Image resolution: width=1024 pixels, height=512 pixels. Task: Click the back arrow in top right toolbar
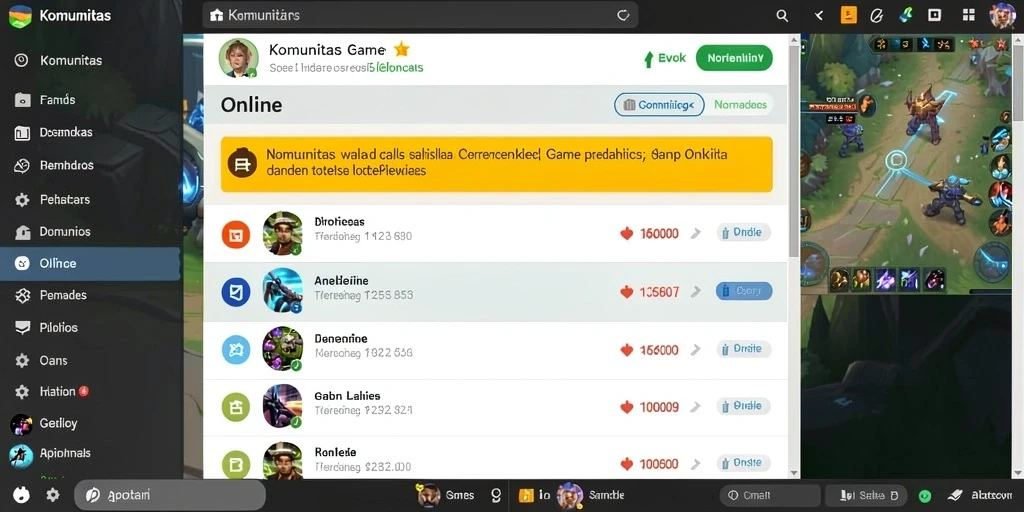click(819, 16)
